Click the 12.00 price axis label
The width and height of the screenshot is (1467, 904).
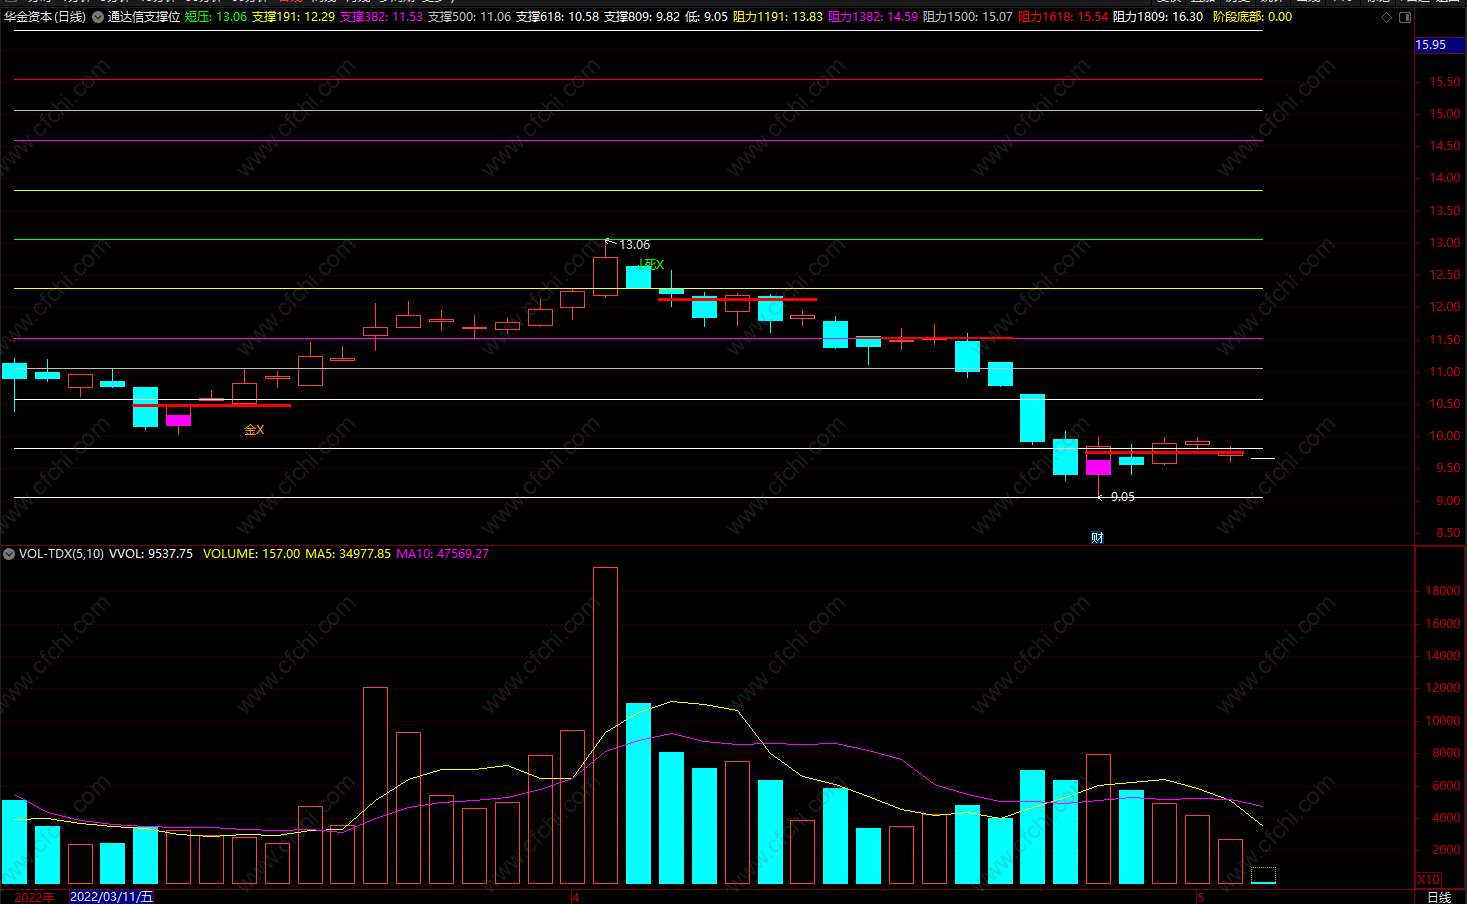1446,307
